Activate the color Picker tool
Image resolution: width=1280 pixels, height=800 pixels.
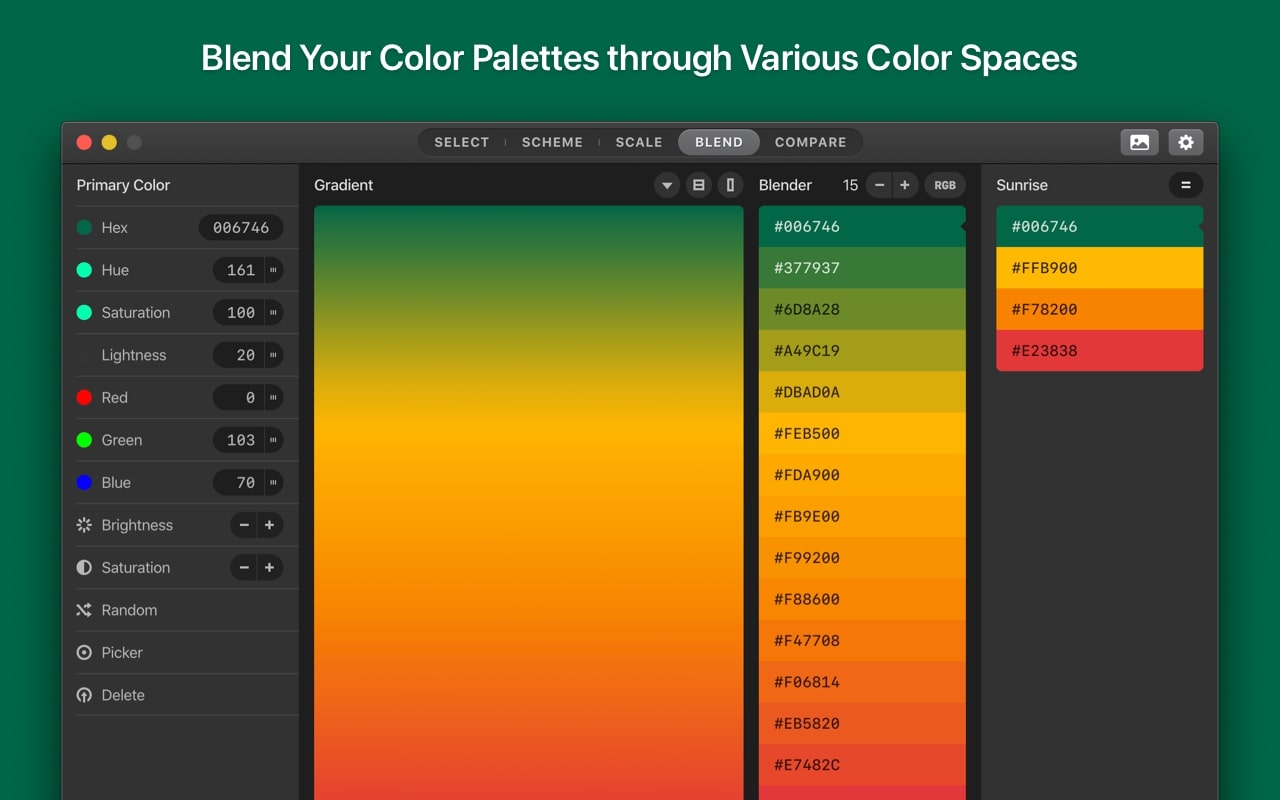84,653
